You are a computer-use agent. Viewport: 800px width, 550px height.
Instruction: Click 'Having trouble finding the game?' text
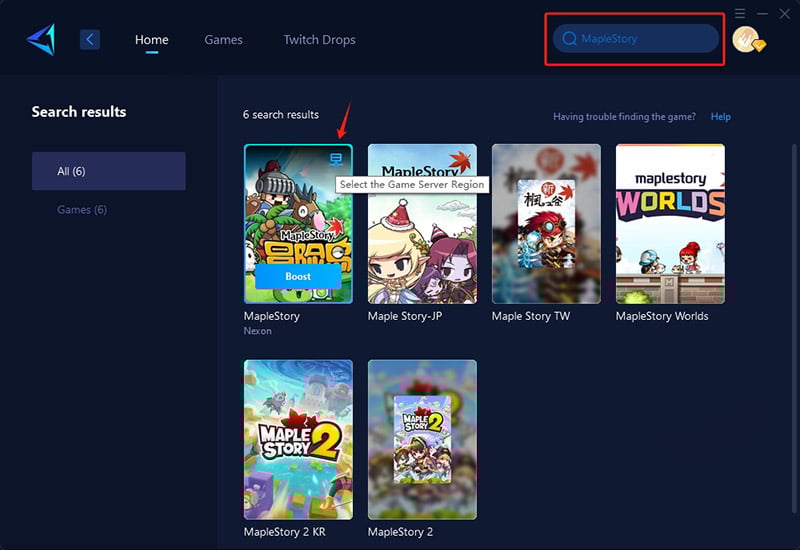[x=624, y=116]
